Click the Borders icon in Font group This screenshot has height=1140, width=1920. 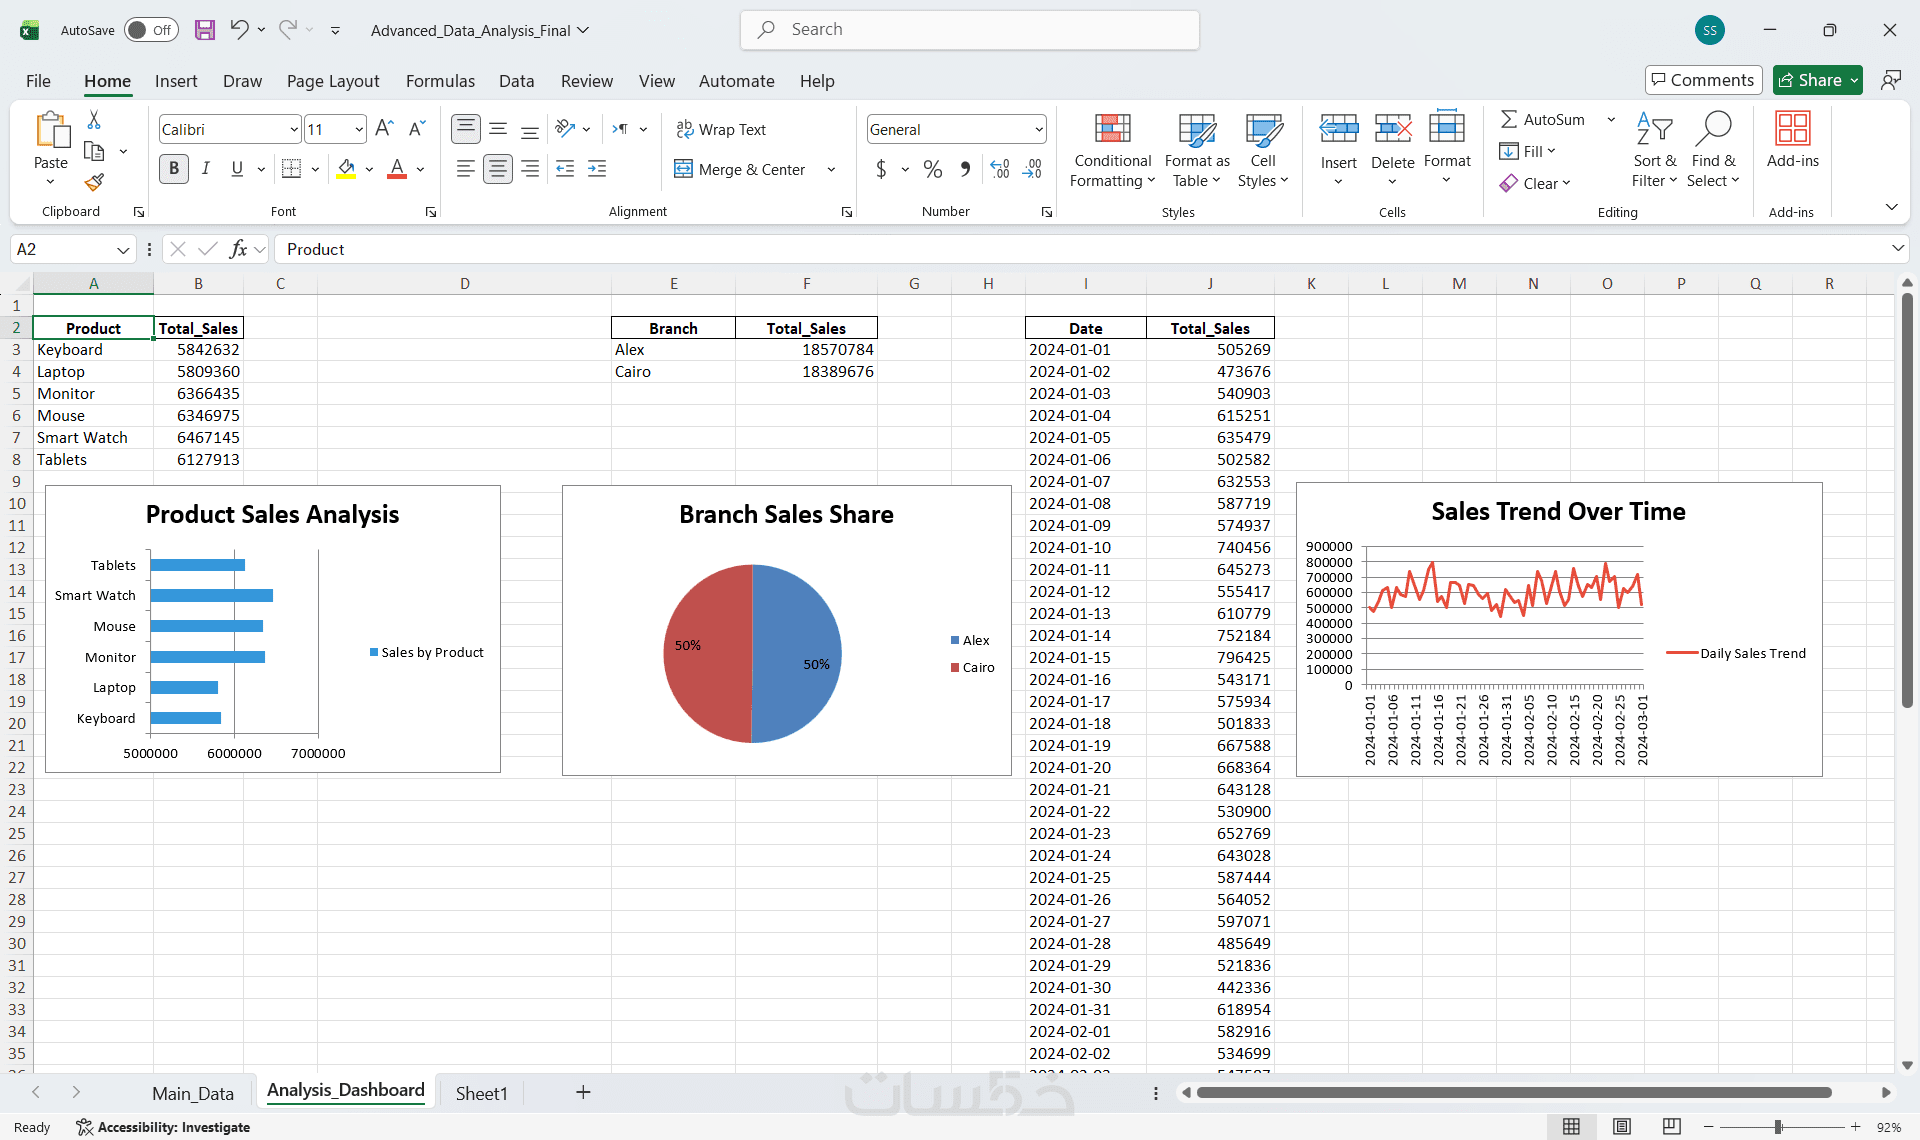pyautogui.click(x=291, y=169)
